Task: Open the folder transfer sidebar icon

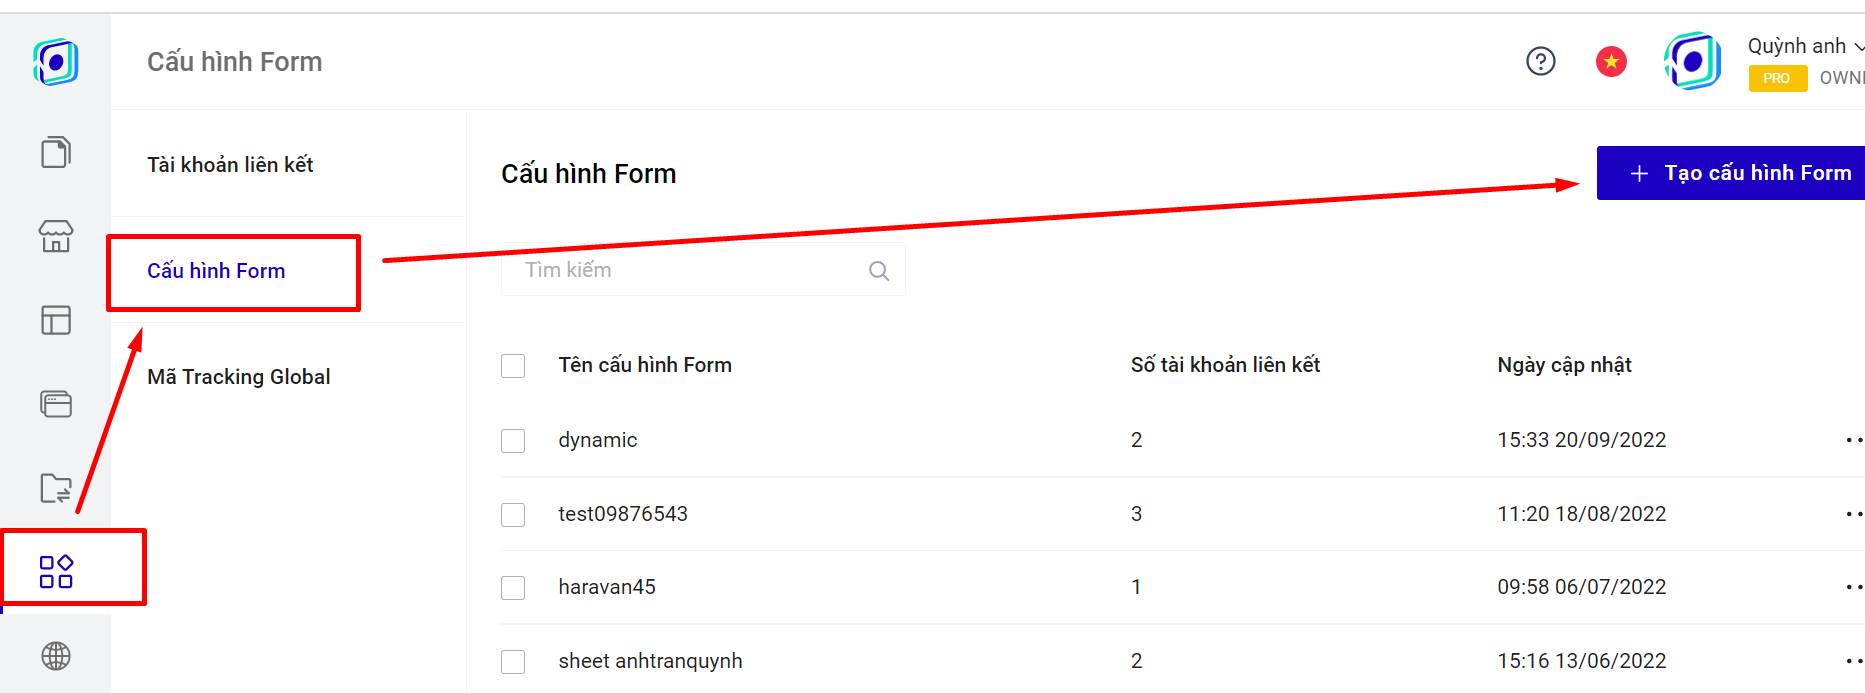Action: pyautogui.click(x=56, y=488)
